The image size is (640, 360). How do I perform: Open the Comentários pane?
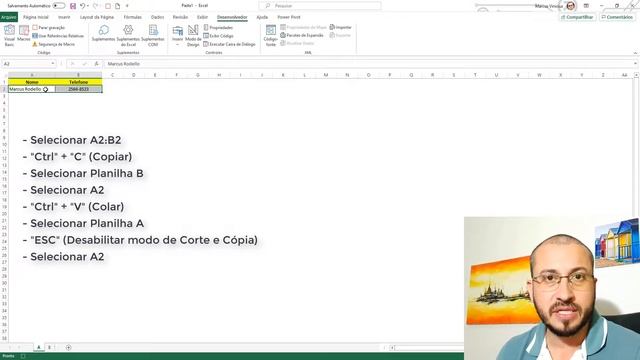pyautogui.click(x=617, y=17)
